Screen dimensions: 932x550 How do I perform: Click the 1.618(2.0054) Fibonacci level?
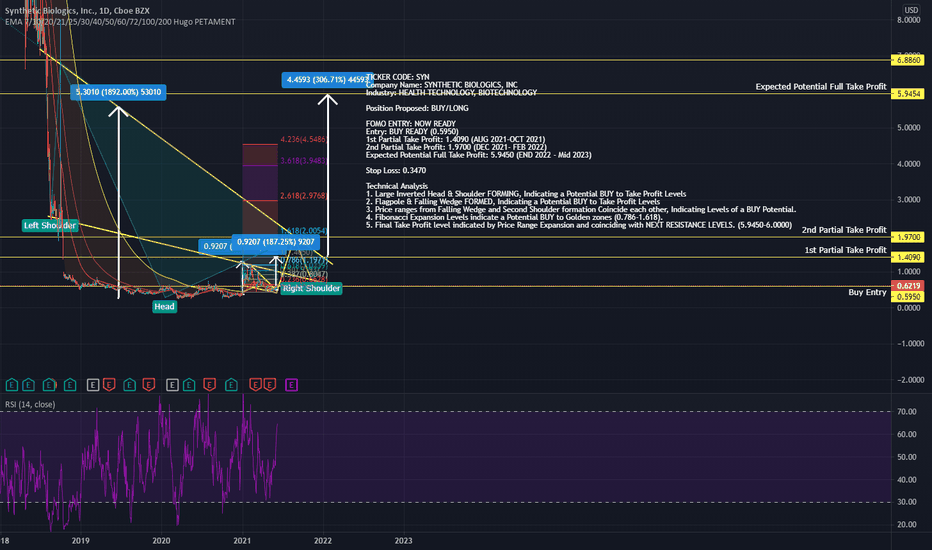coord(304,231)
